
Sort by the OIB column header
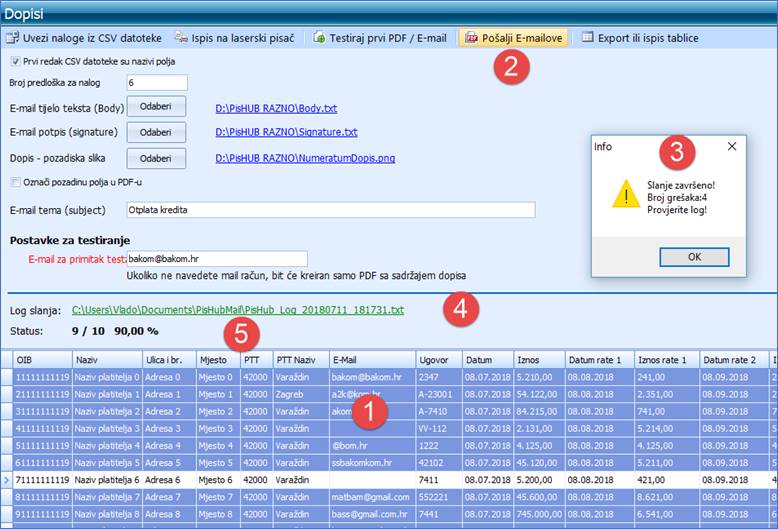click(43, 360)
